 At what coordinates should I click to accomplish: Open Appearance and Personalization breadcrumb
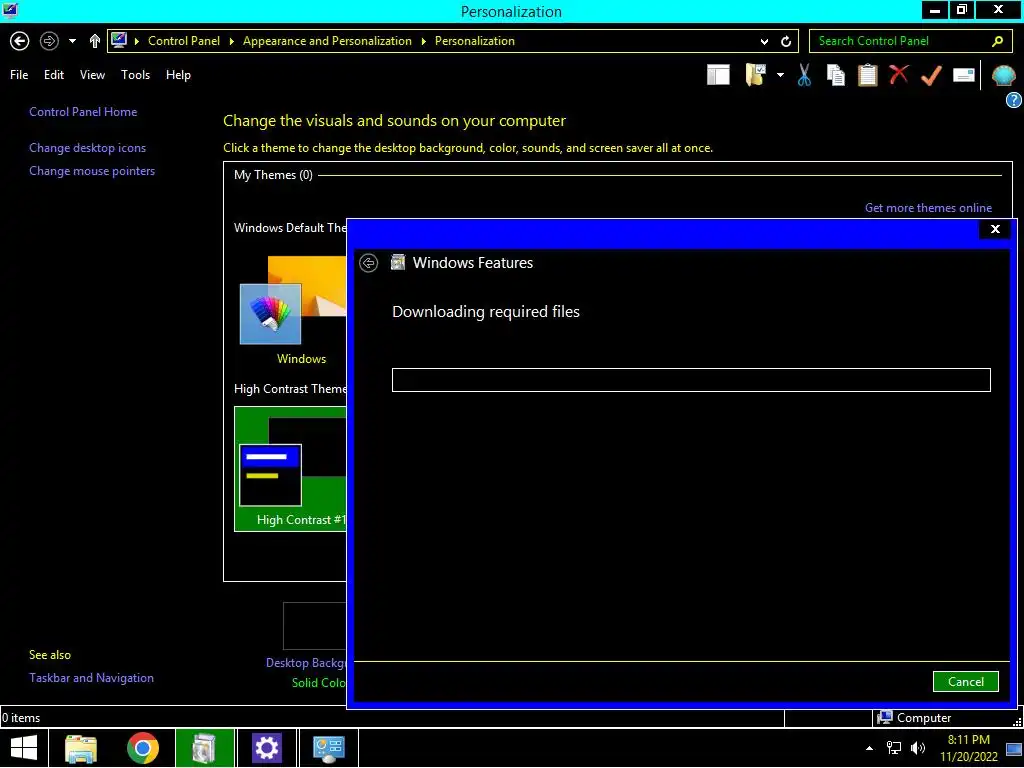point(327,41)
